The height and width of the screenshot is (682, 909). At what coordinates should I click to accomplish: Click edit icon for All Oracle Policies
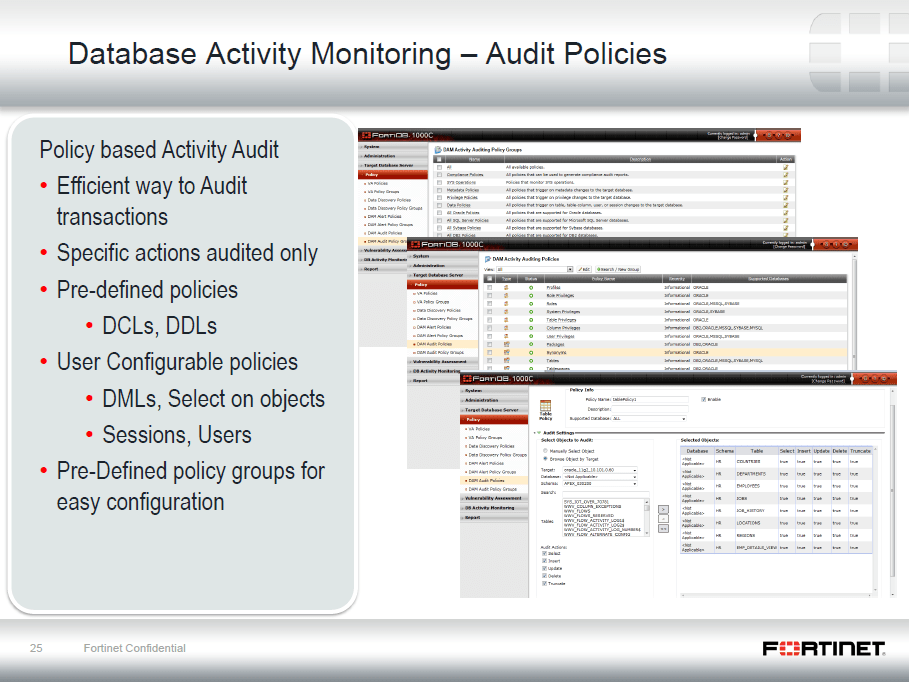tap(786, 213)
